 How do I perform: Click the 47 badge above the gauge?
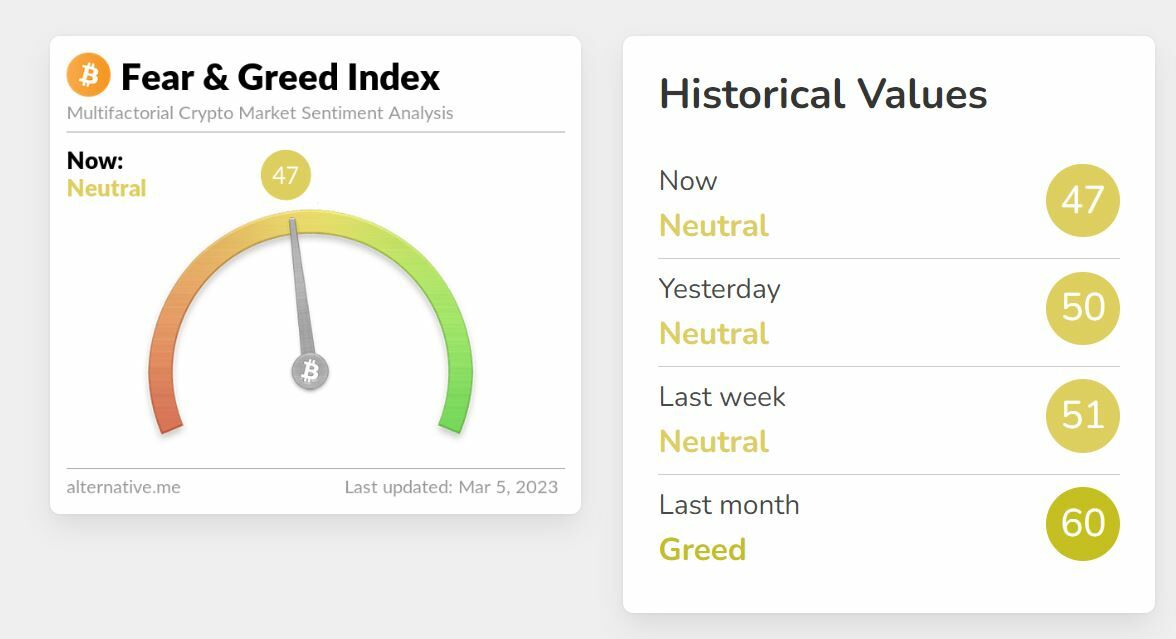point(286,176)
